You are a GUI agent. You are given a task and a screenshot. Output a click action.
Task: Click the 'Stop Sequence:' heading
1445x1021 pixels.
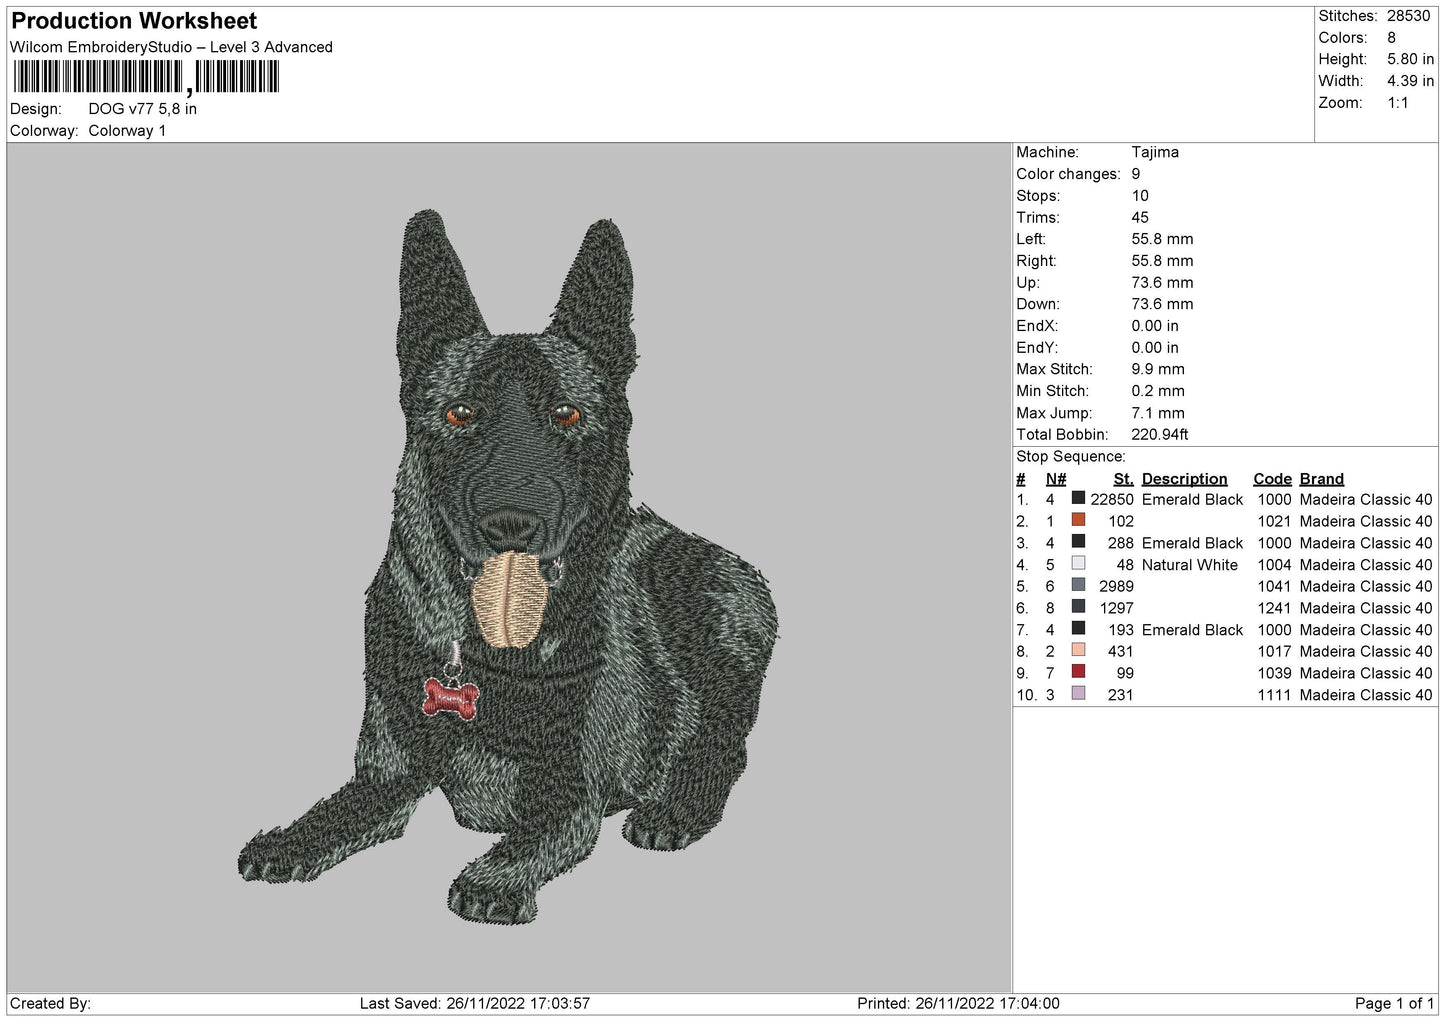(1071, 457)
